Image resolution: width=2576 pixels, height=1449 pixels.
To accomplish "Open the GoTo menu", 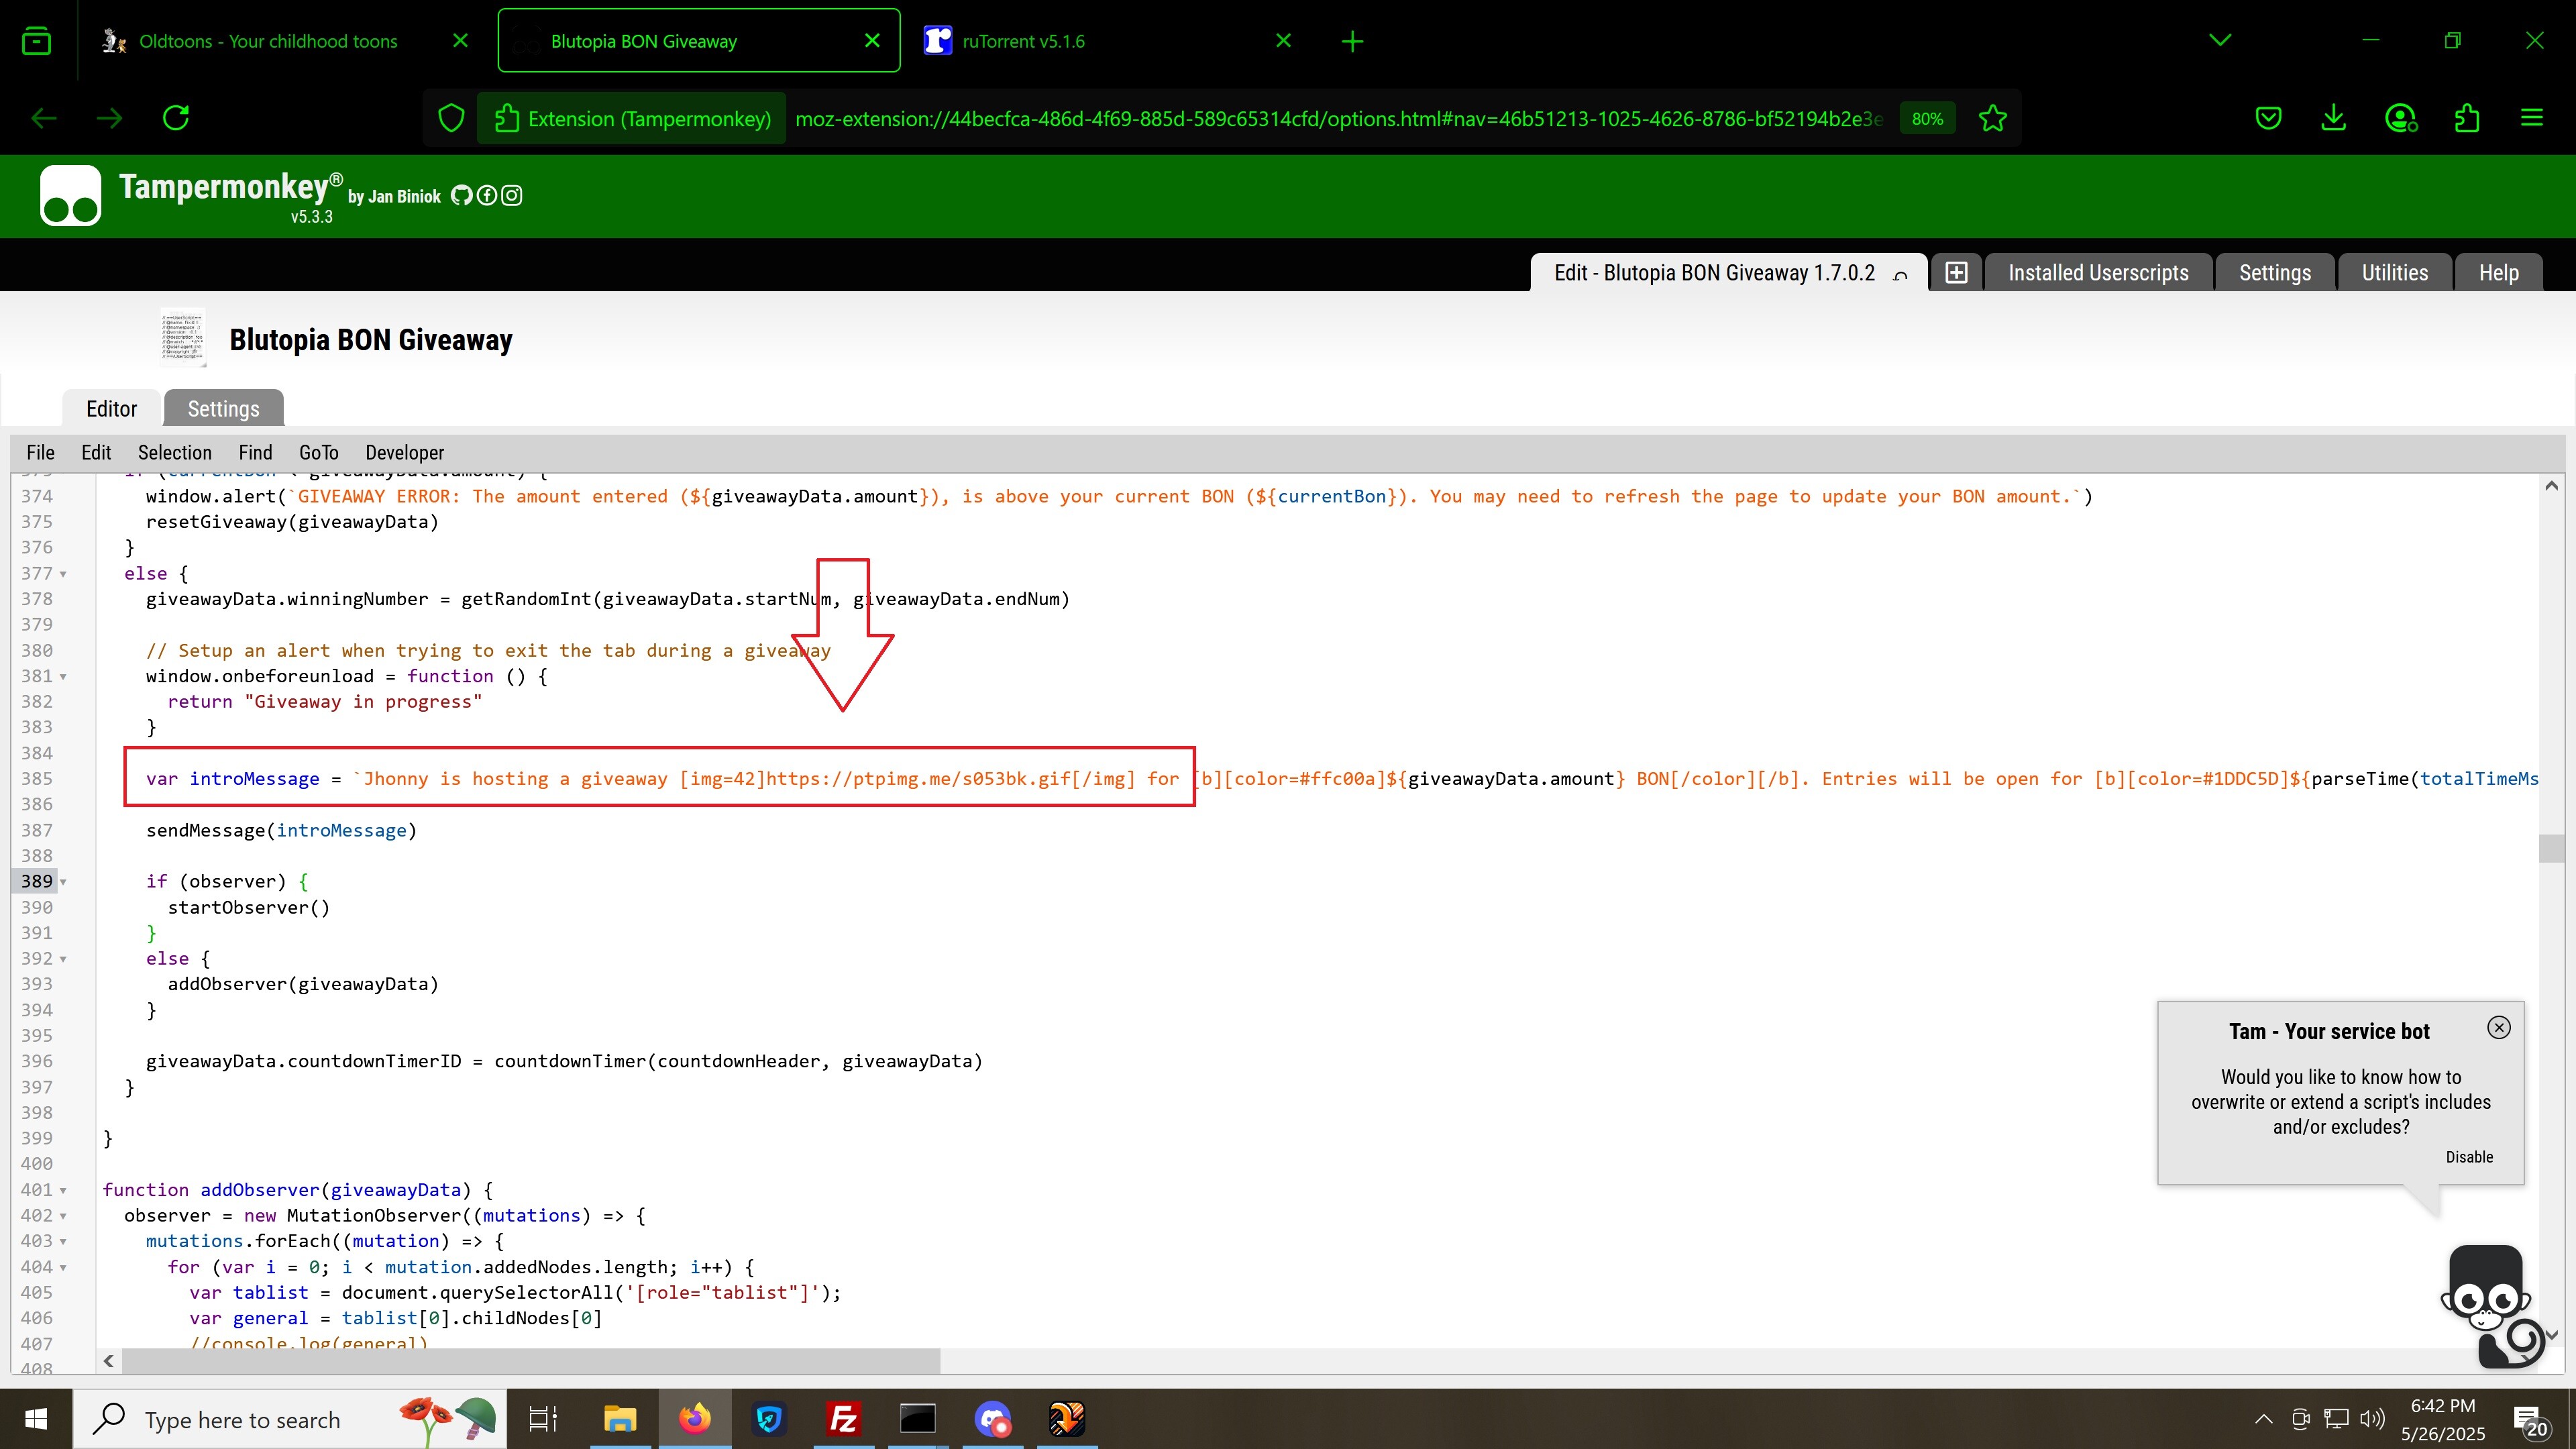I will tap(319, 452).
